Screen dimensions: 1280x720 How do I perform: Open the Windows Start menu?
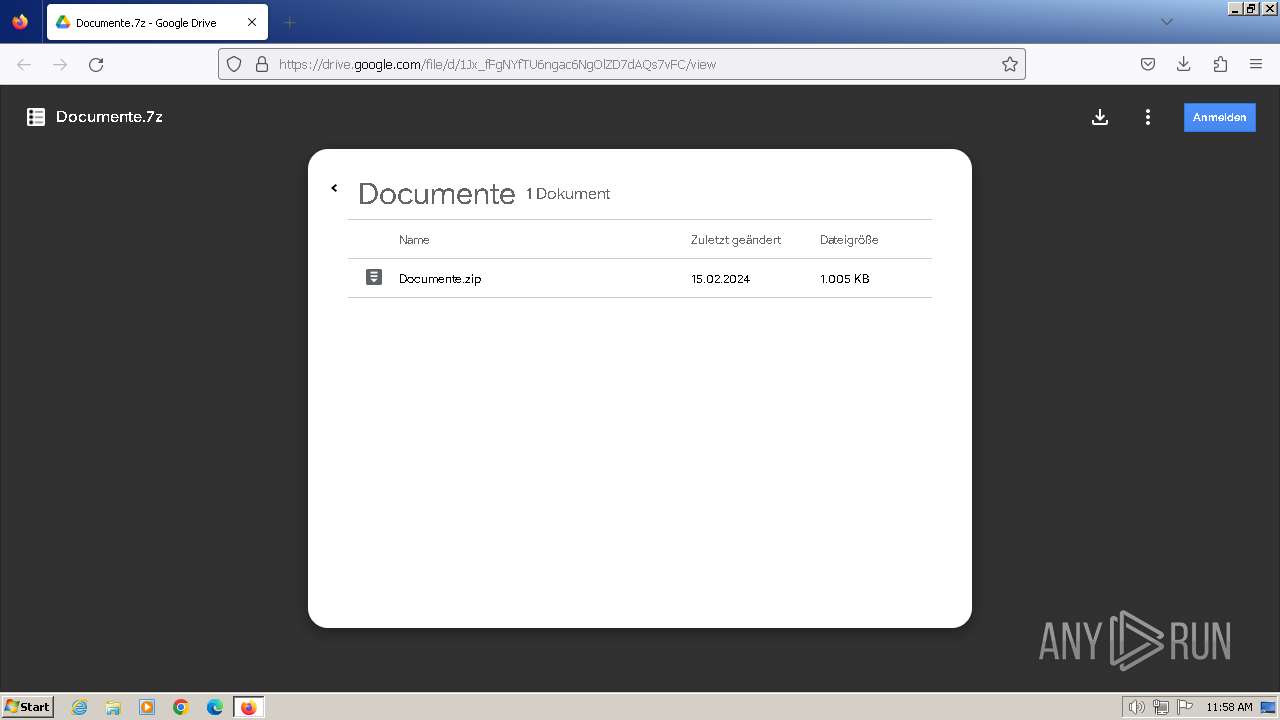(27, 706)
